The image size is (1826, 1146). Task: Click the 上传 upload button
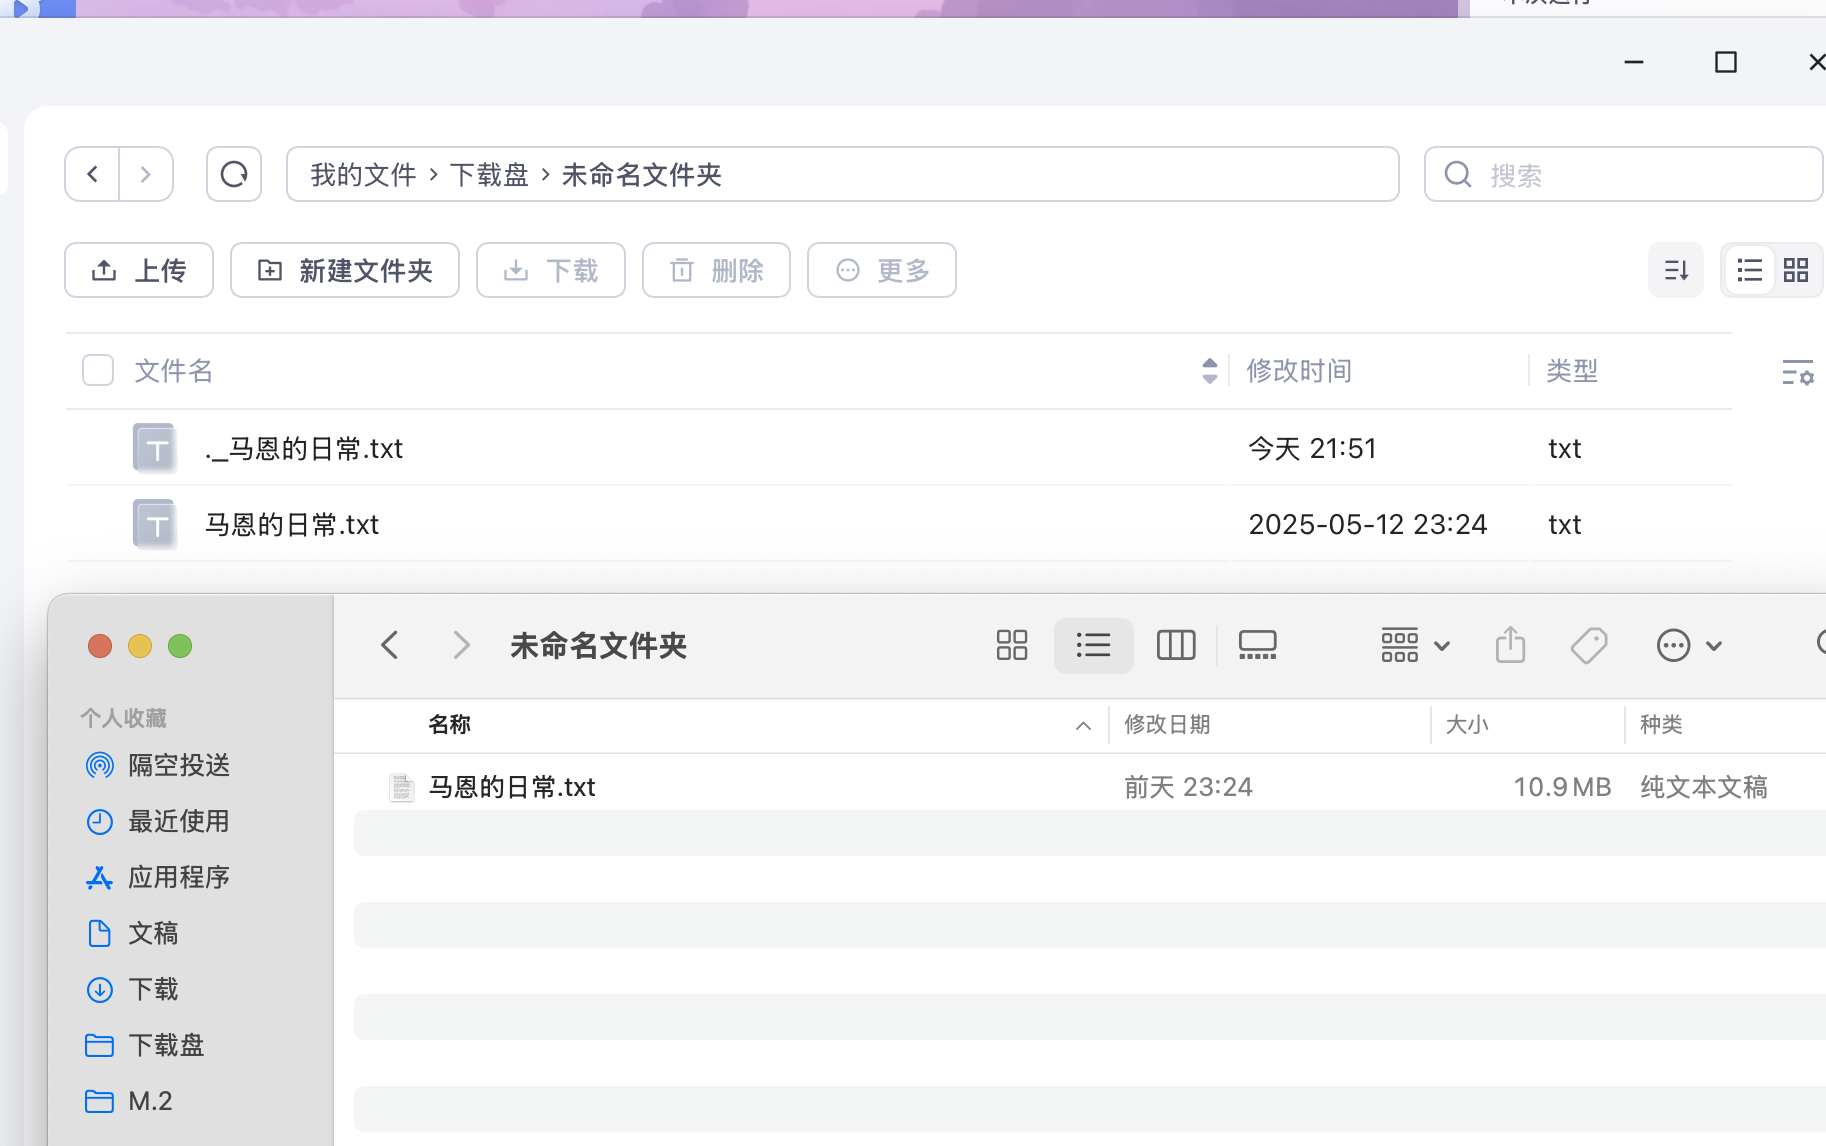[139, 270]
